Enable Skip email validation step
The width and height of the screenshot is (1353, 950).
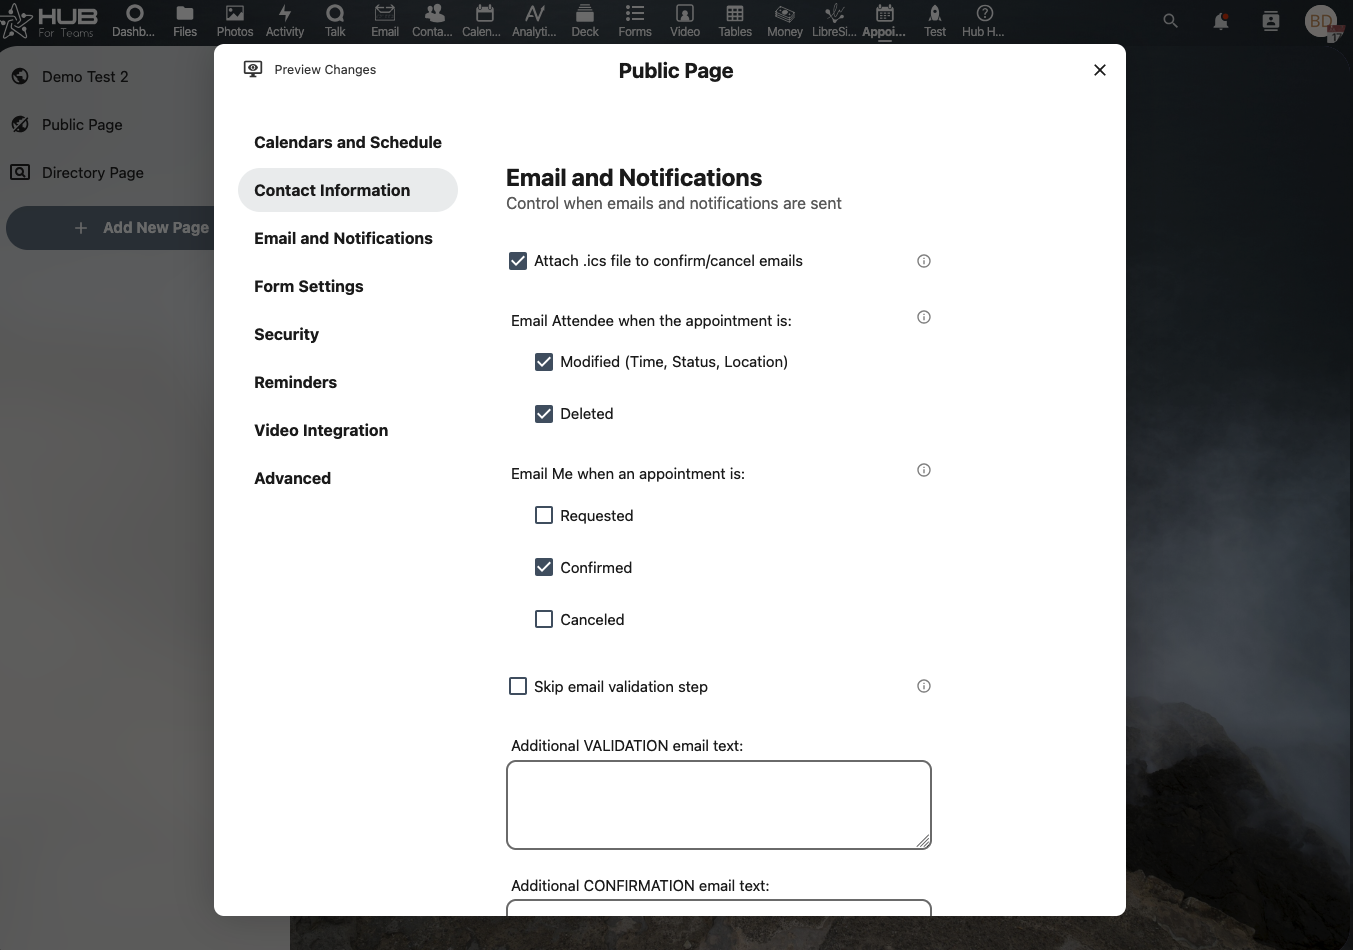click(x=518, y=686)
